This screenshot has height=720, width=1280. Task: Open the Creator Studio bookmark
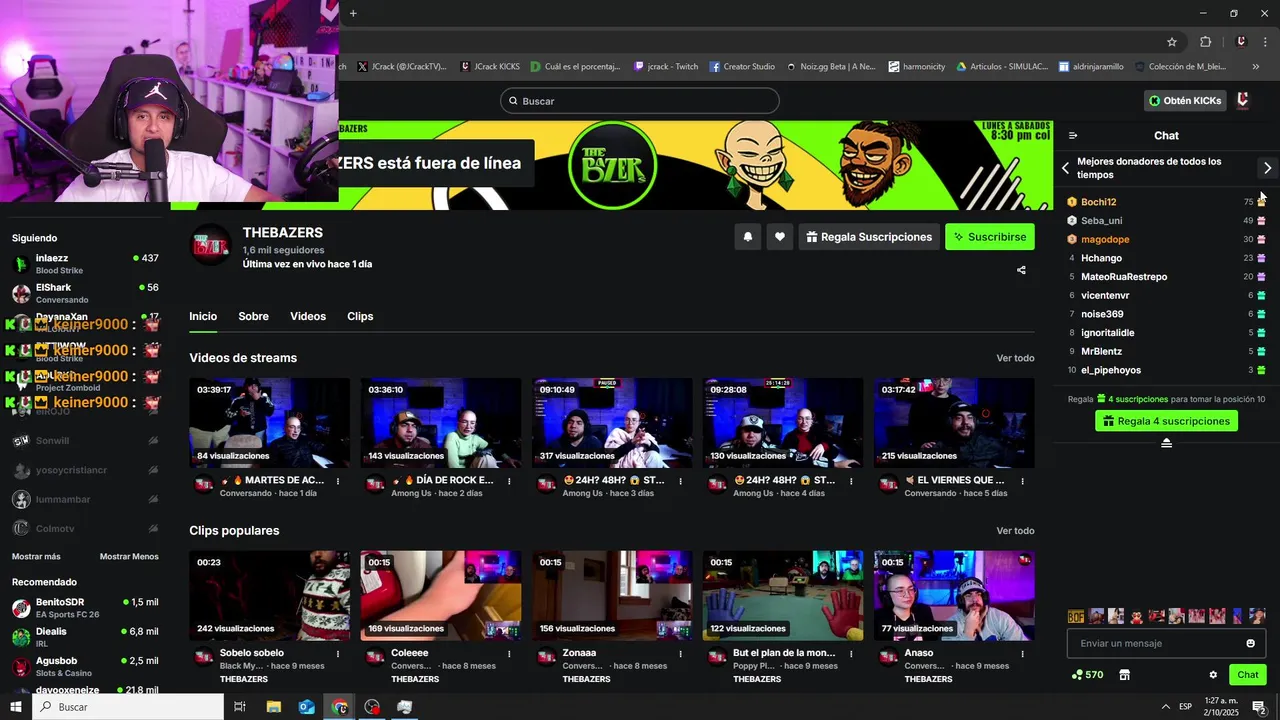click(742, 67)
